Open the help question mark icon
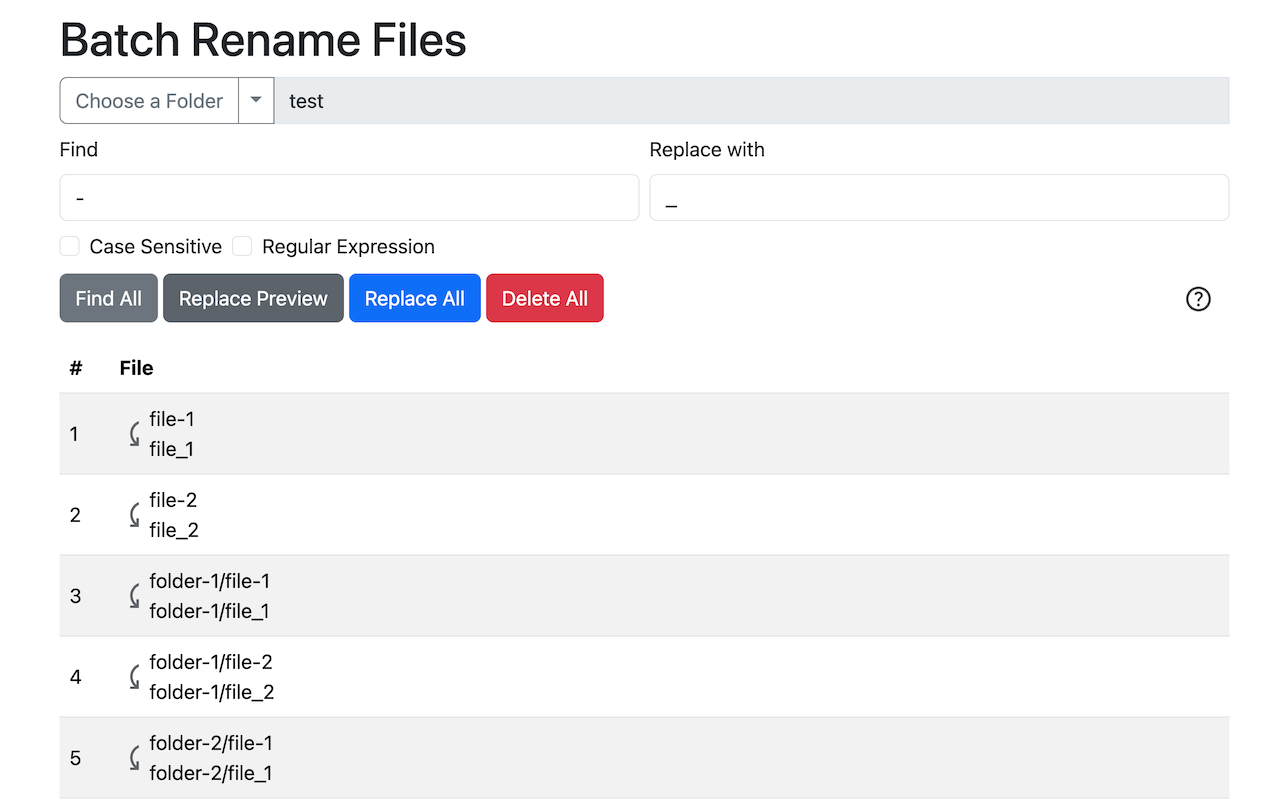The image size is (1280, 800). coord(1197,299)
